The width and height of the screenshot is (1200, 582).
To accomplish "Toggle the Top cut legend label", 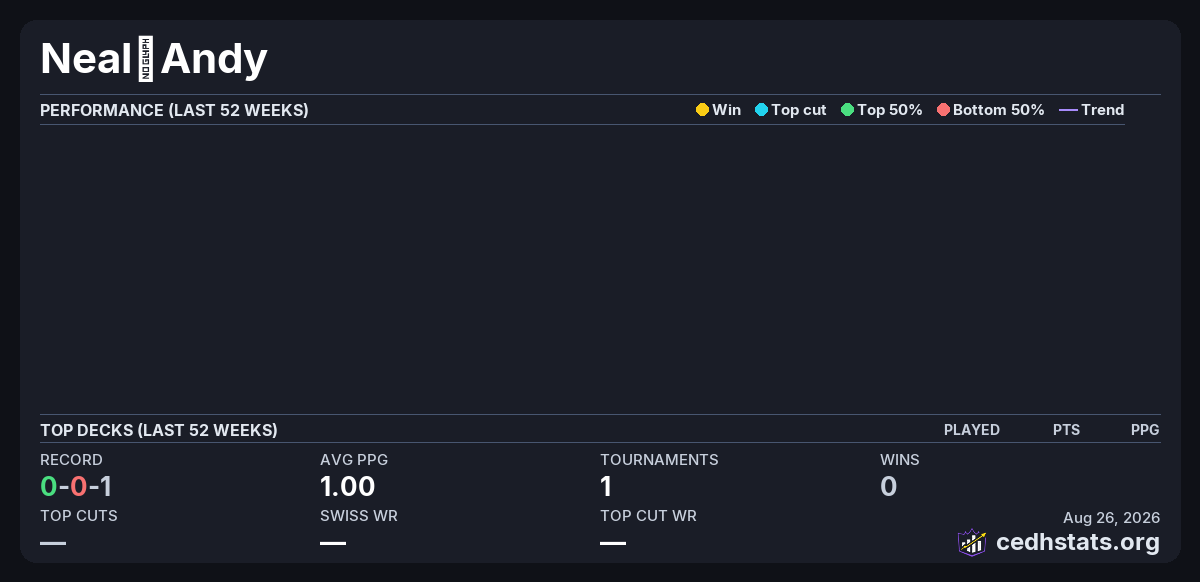I will tap(798, 110).
